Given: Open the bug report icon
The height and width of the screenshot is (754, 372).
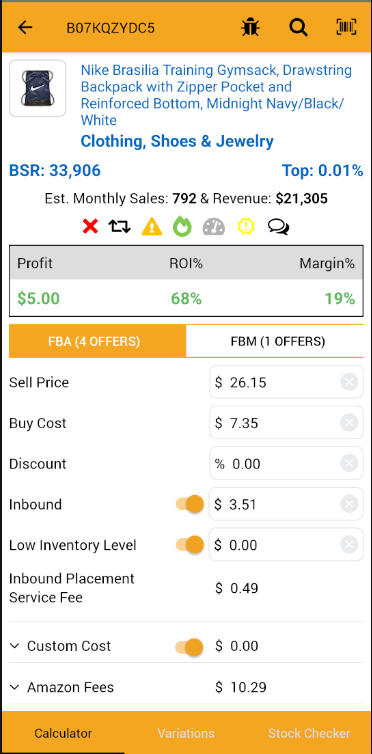Looking at the screenshot, I should tap(250, 27).
